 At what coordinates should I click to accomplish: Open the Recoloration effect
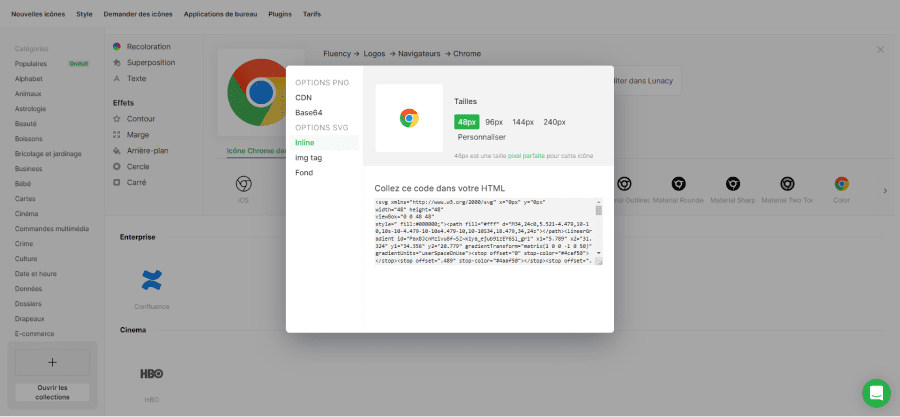tap(142, 46)
